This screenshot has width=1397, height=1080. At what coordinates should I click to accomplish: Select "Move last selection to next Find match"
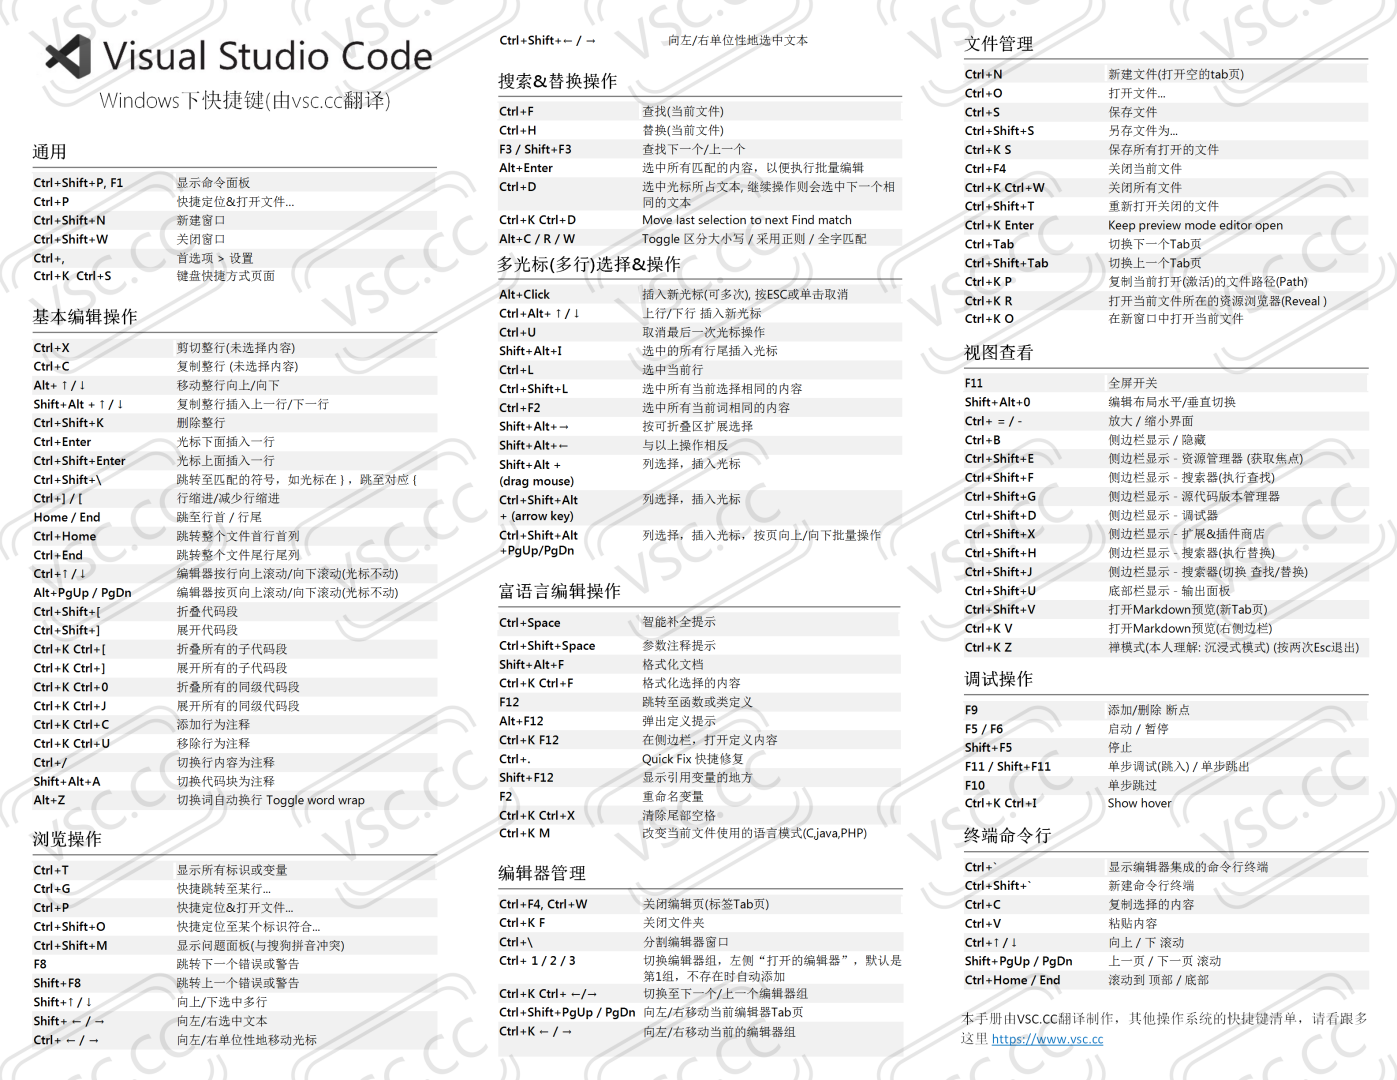tap(747, 220)
